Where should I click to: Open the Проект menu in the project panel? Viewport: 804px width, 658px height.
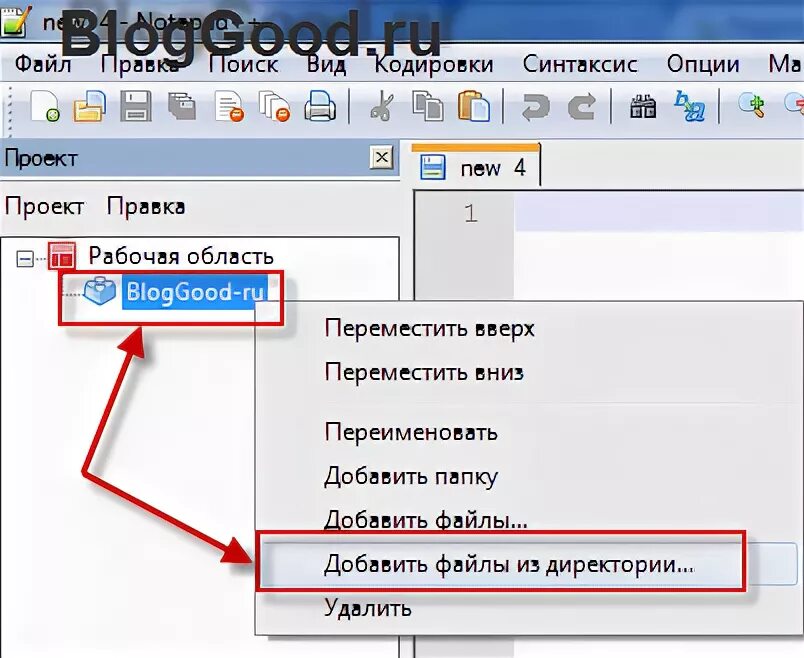point(44,207)
